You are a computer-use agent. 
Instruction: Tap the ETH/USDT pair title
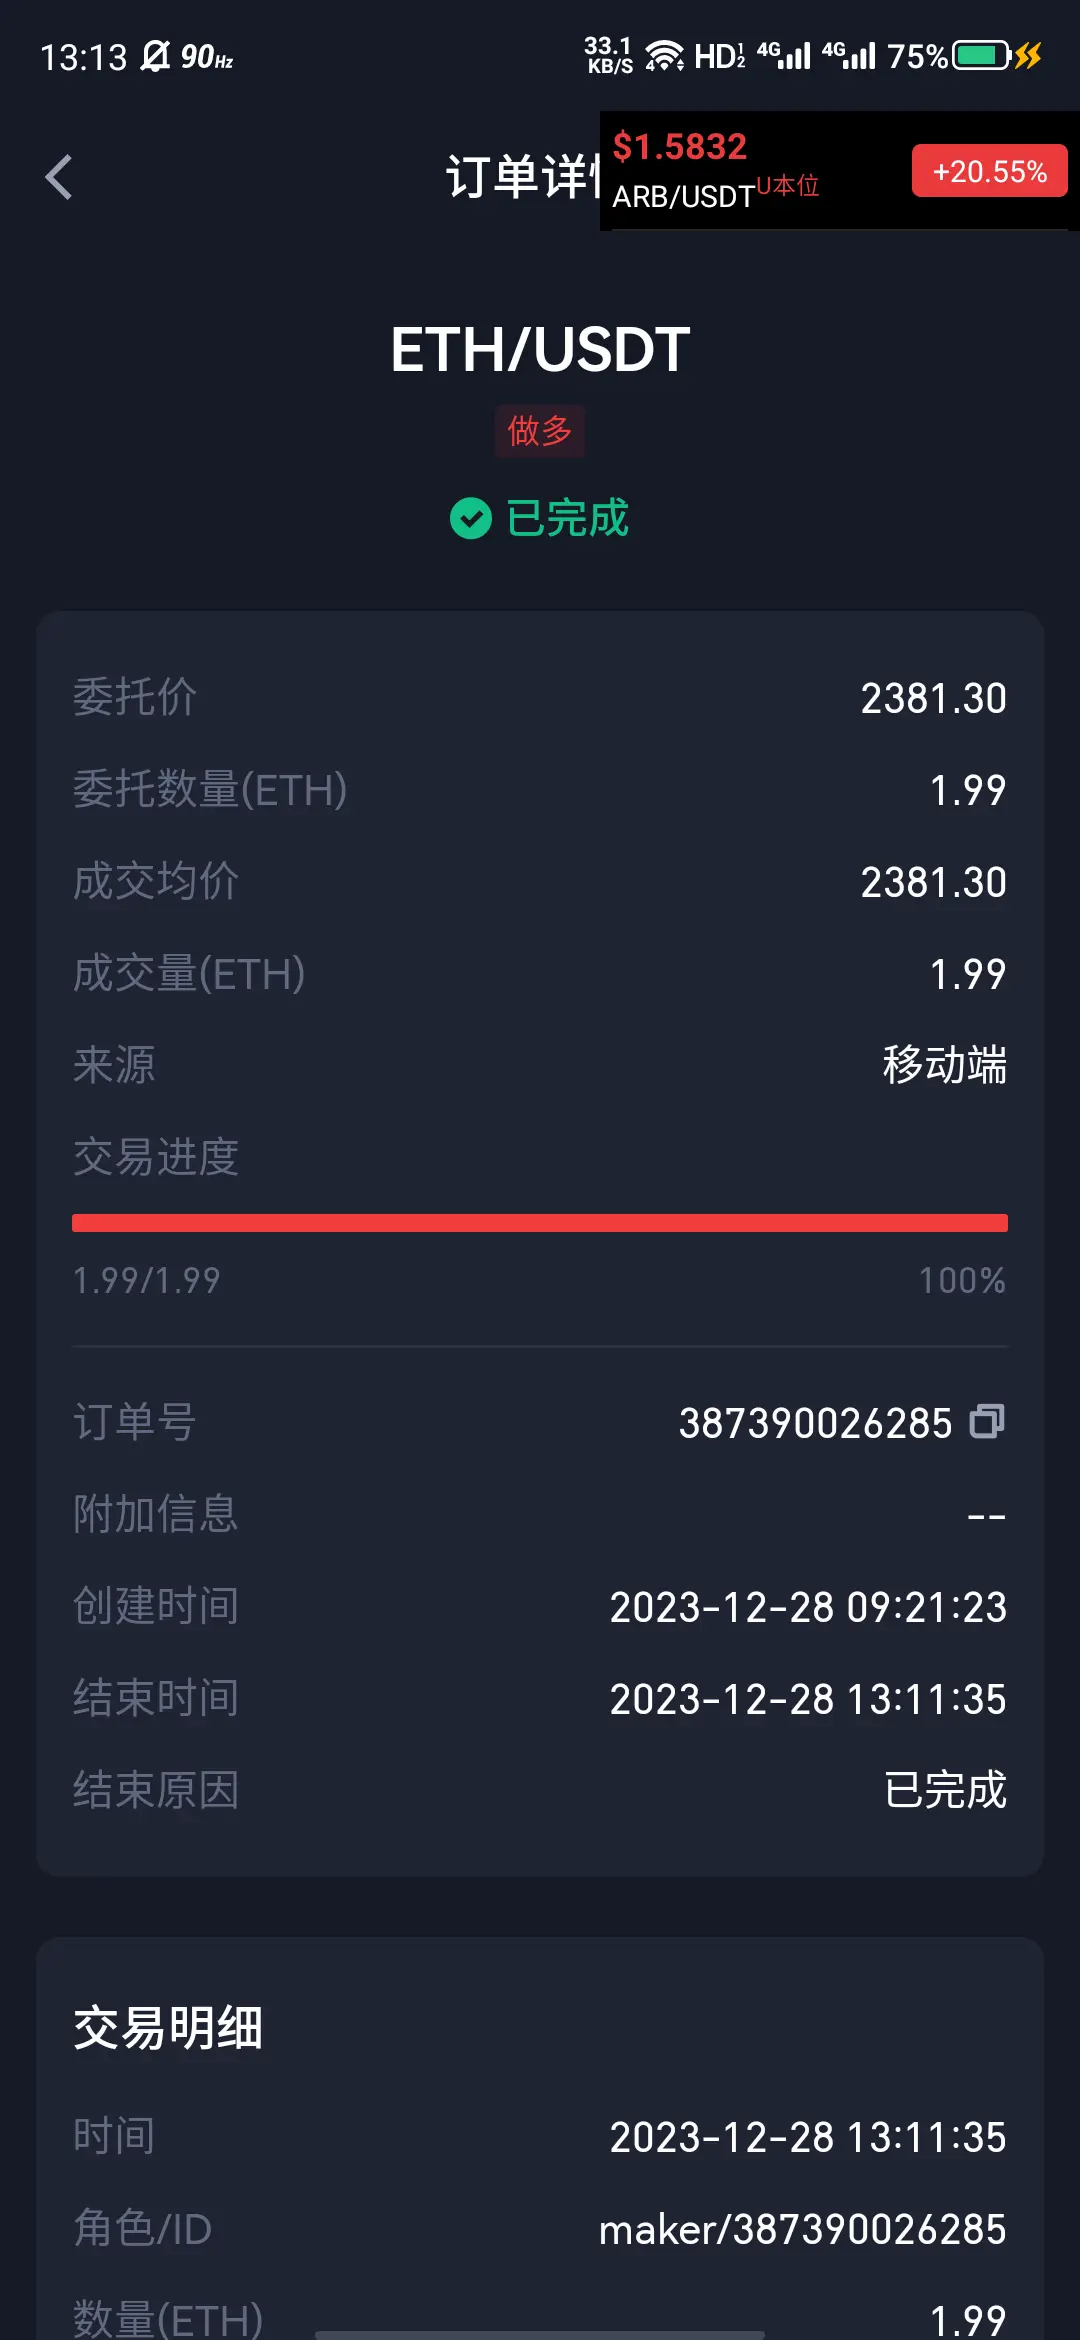[x=540, y=350]
